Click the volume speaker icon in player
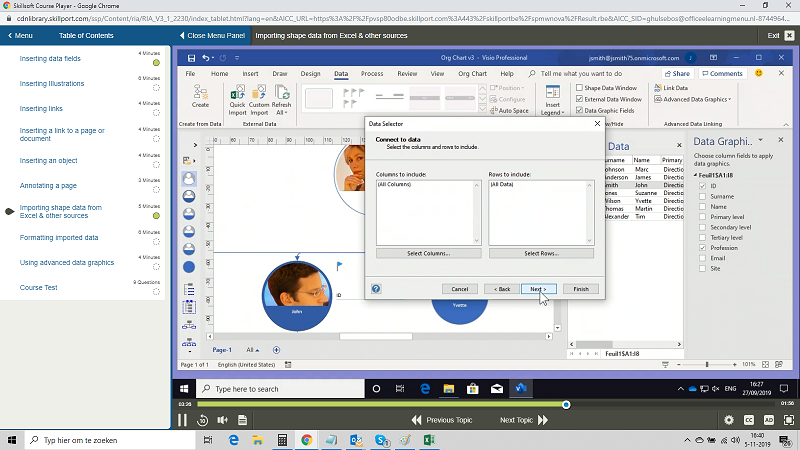 tap(222, 420)
